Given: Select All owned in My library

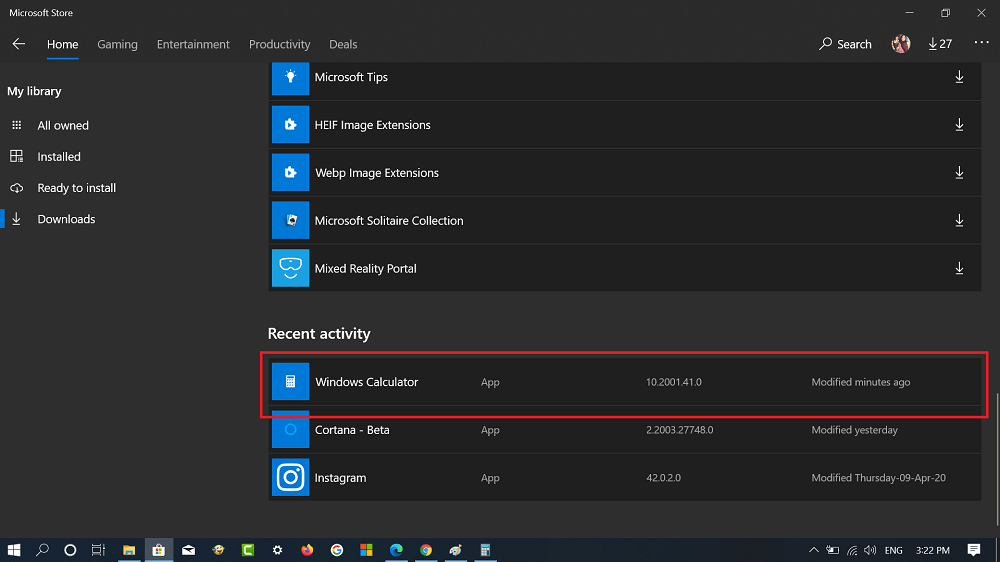Looking at the screenshot, I should pyautogui.click(x=62, y=126).
